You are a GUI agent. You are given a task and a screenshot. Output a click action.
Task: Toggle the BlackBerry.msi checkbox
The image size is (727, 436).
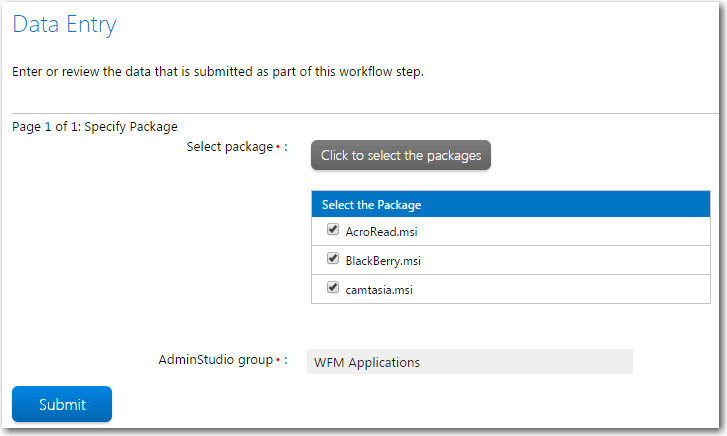coord(333,258)
